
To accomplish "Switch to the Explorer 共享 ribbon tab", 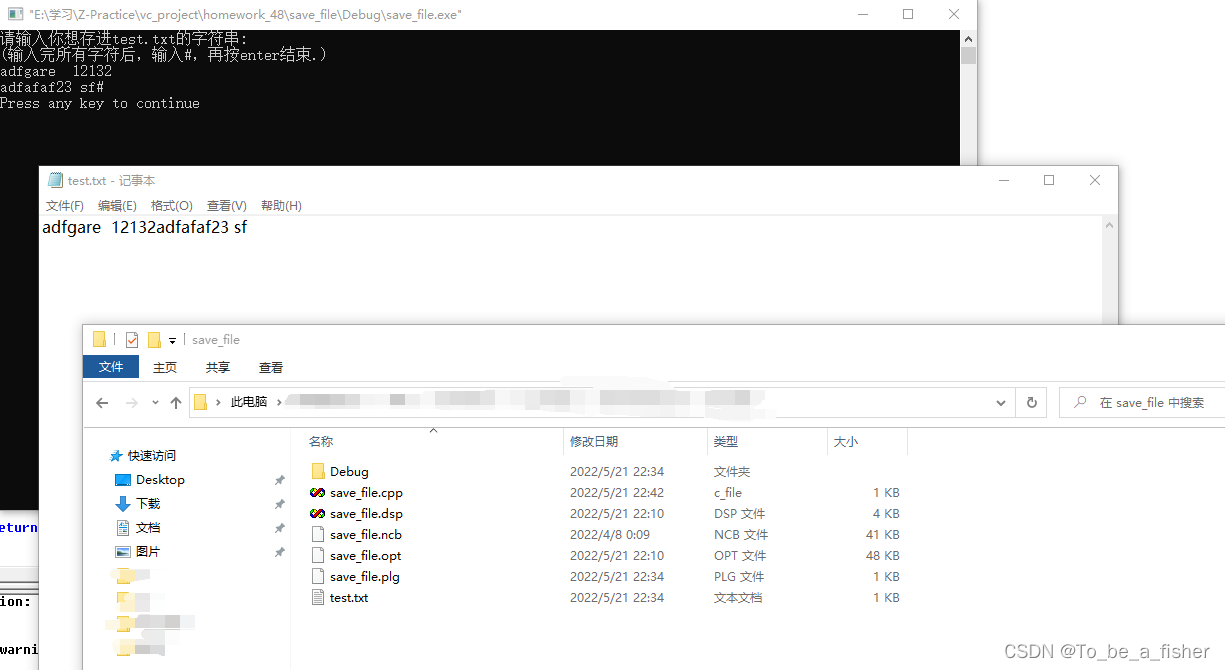I will click(218, 367).
